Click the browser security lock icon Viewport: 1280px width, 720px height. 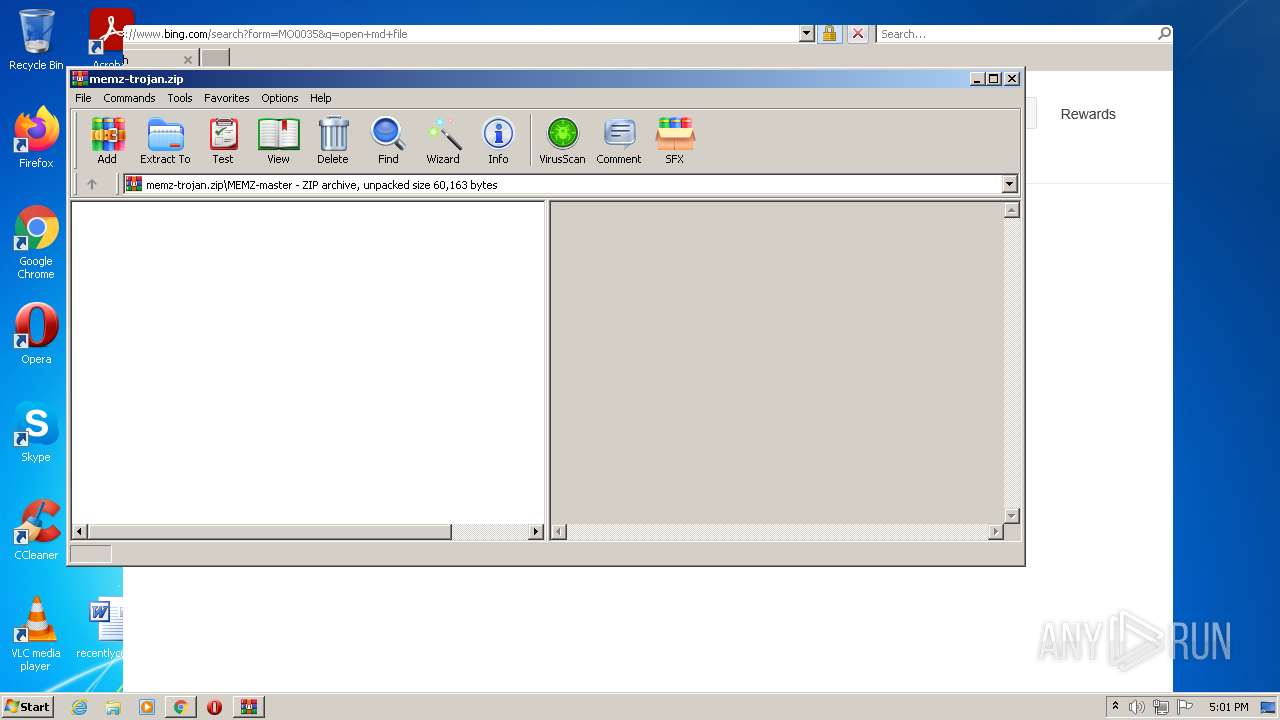pos(829,34)
